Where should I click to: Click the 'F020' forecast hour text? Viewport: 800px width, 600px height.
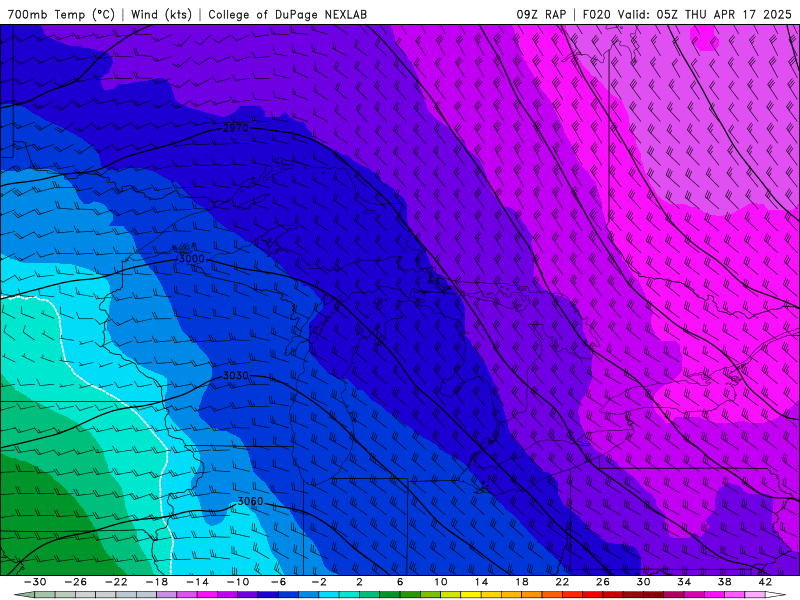pos(597,14)
